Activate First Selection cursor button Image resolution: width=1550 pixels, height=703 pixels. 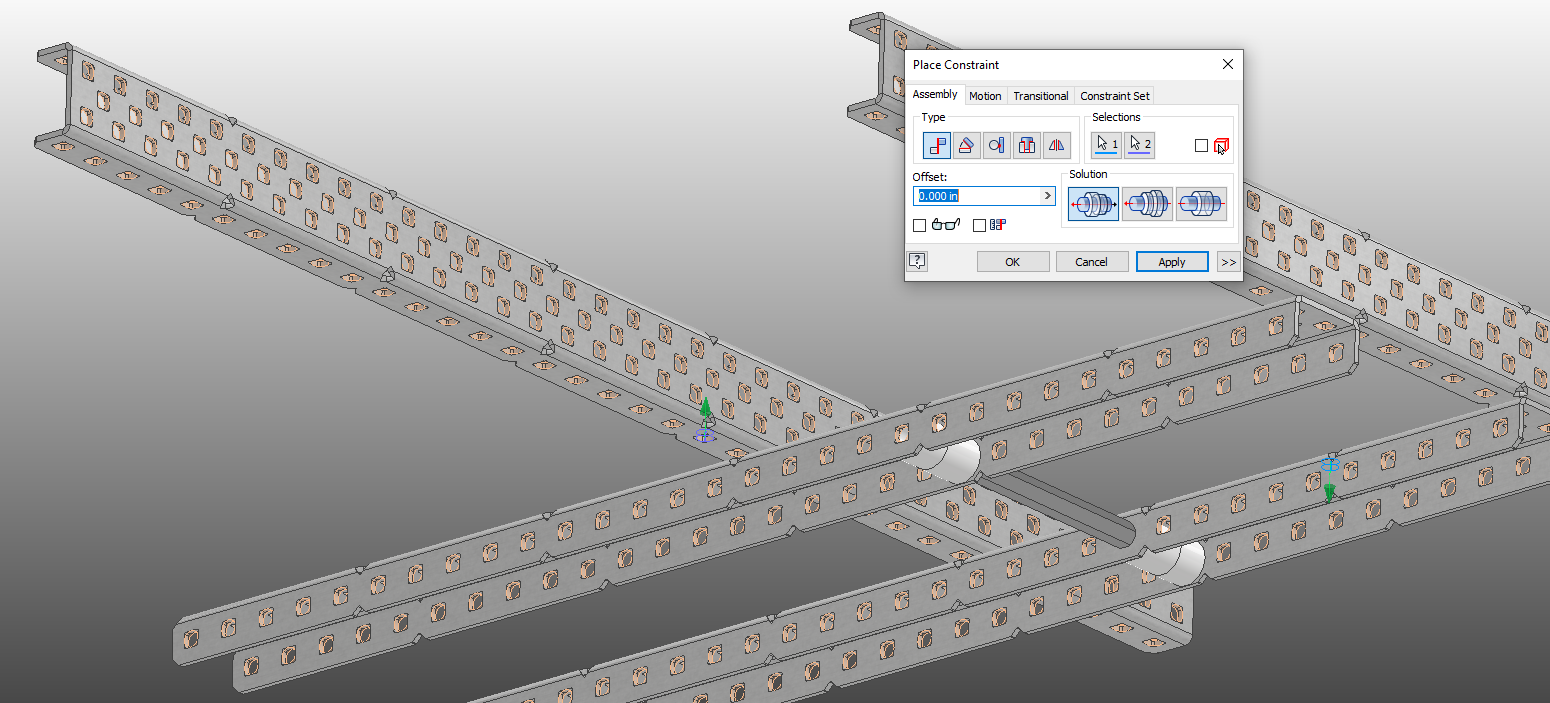(1106, 145)
